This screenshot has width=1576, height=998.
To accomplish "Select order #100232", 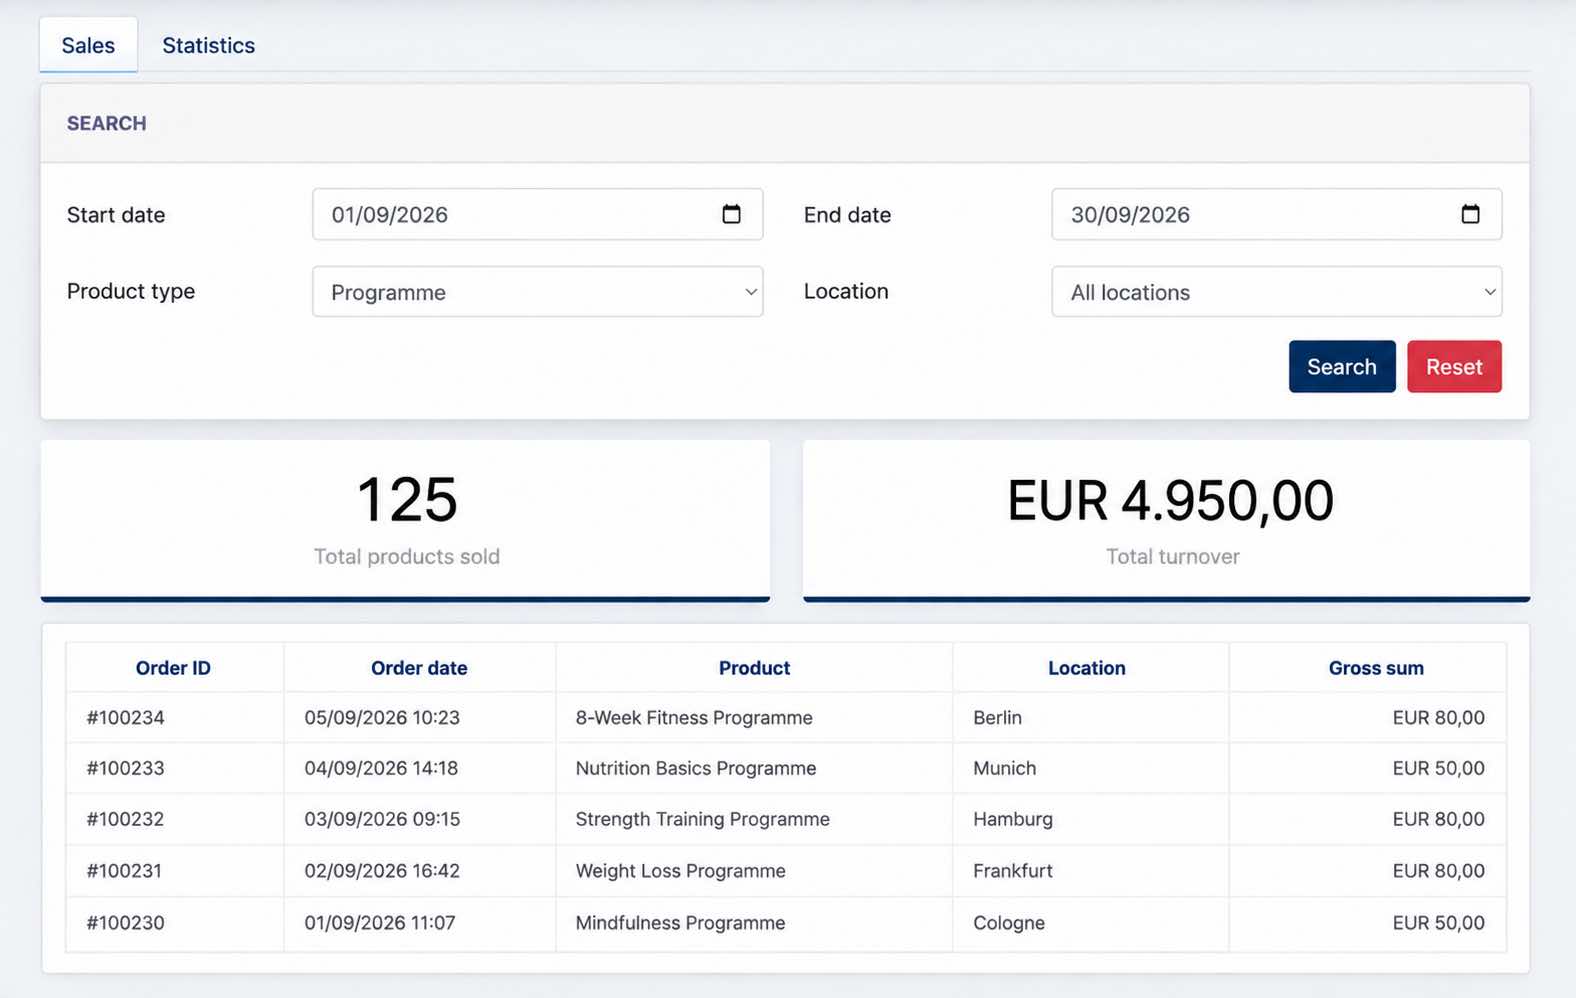I will click(x=126, y=820).
